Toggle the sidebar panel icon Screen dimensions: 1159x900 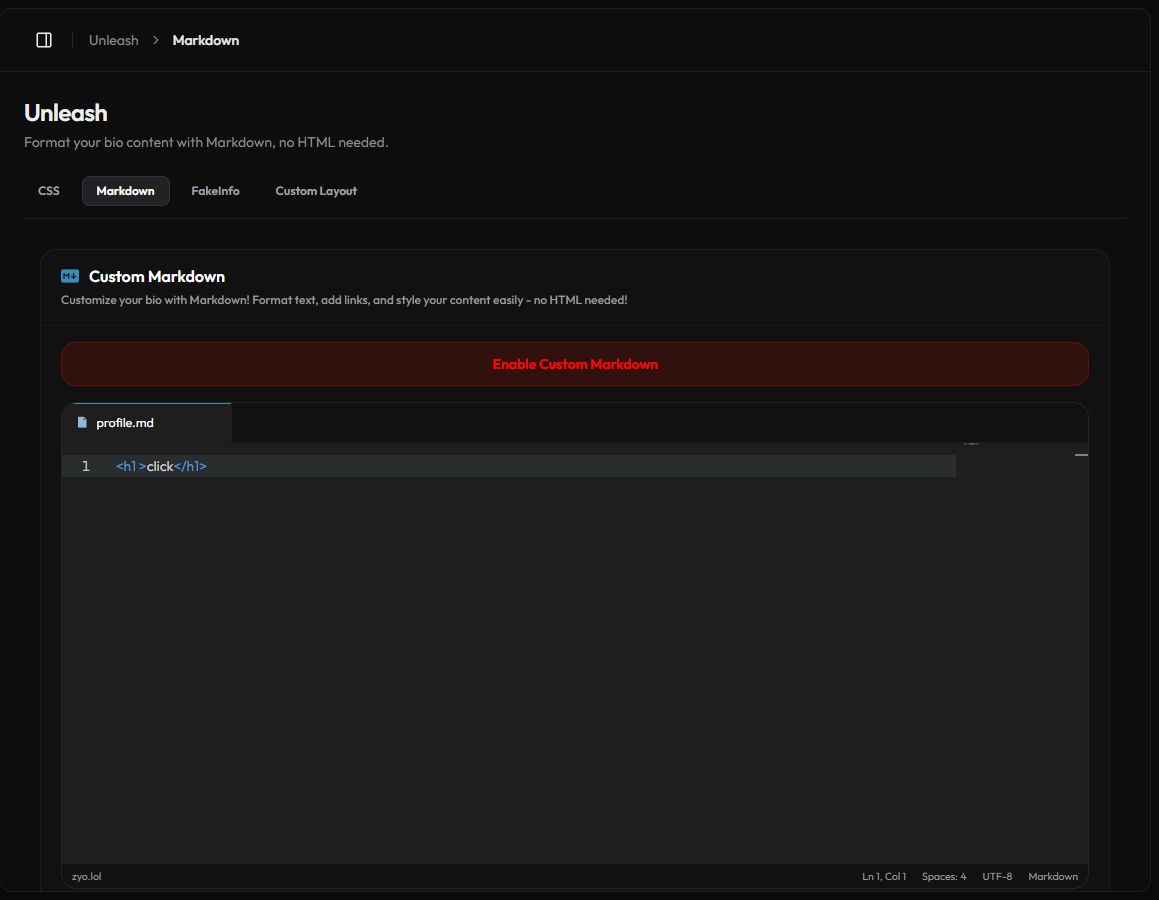pos(44,40)
